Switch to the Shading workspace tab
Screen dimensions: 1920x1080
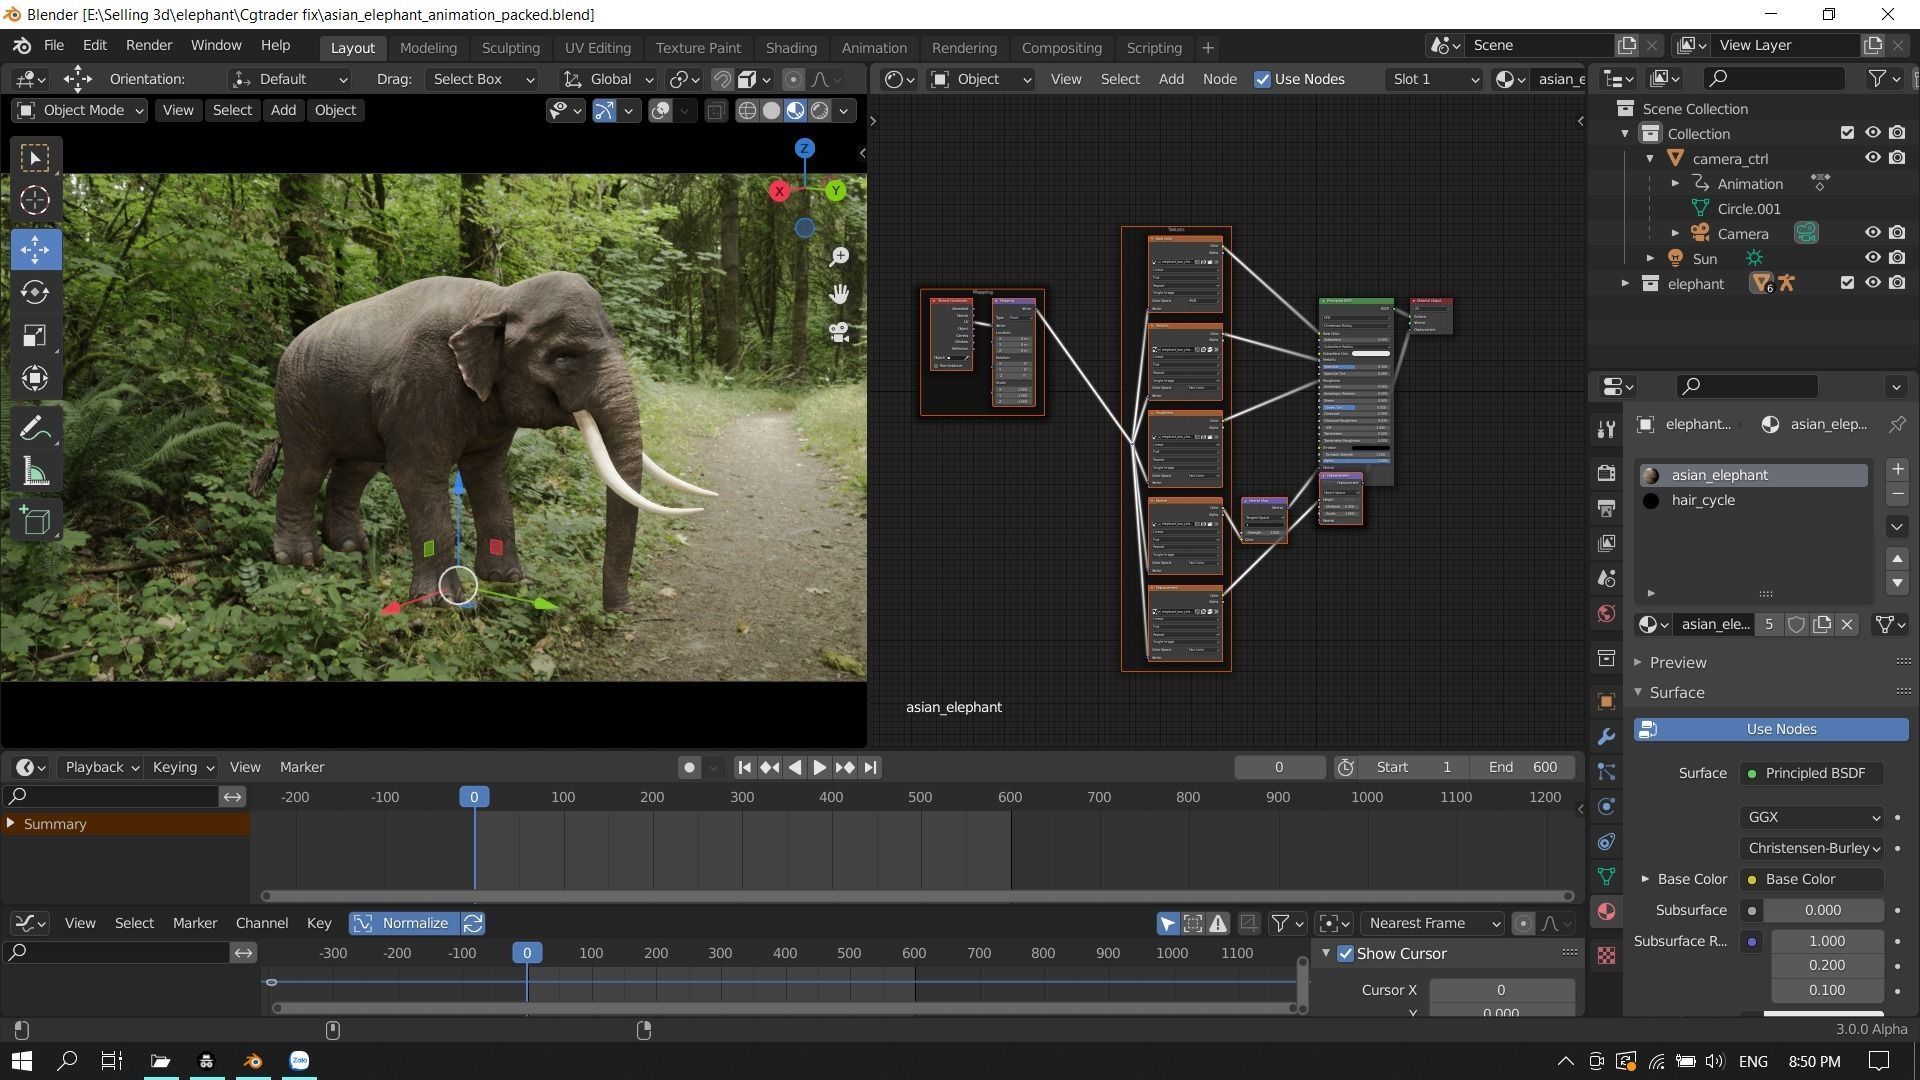(790, 48)
